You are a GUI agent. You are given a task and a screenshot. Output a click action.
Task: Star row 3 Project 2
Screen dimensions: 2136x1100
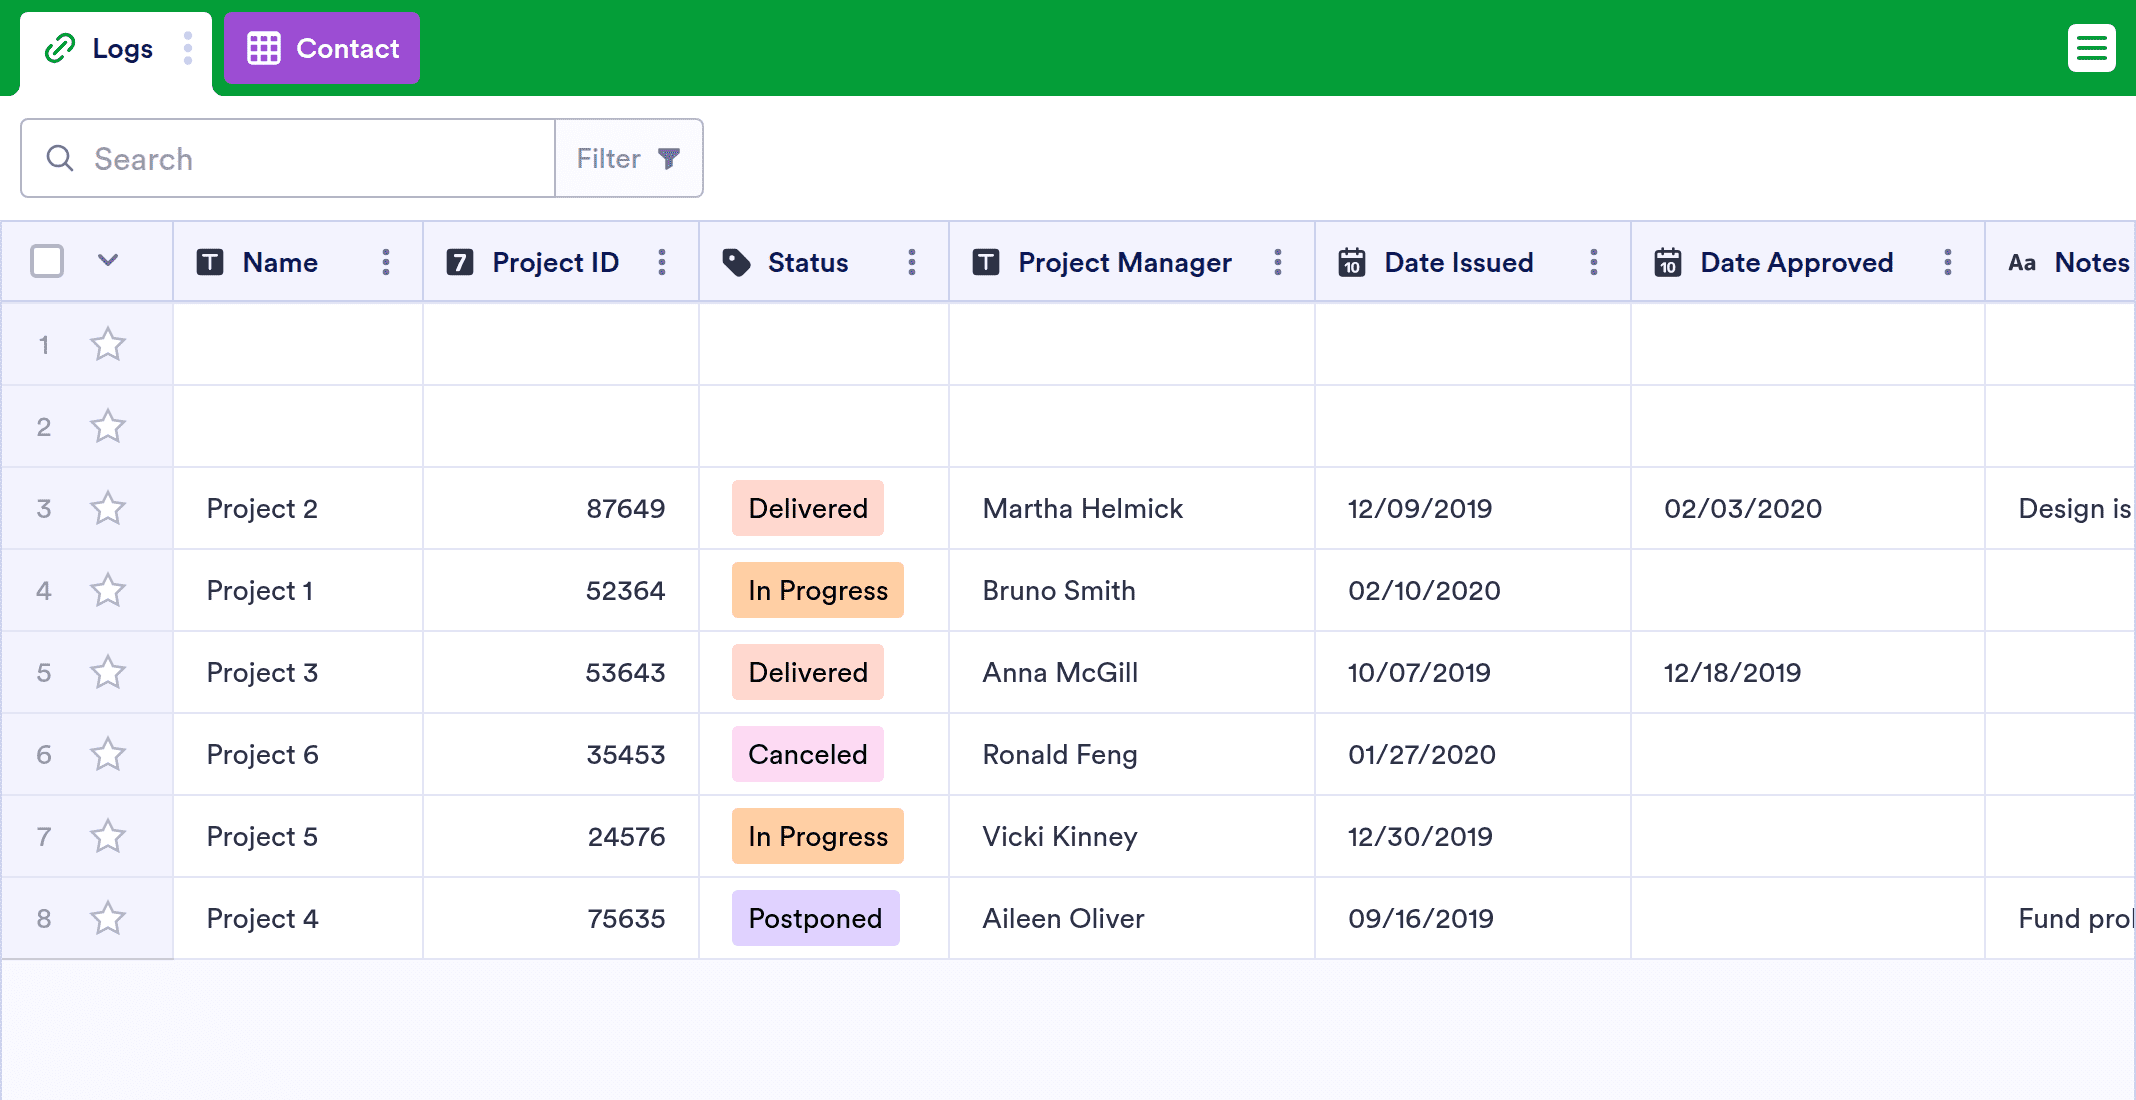click(108, 508)
